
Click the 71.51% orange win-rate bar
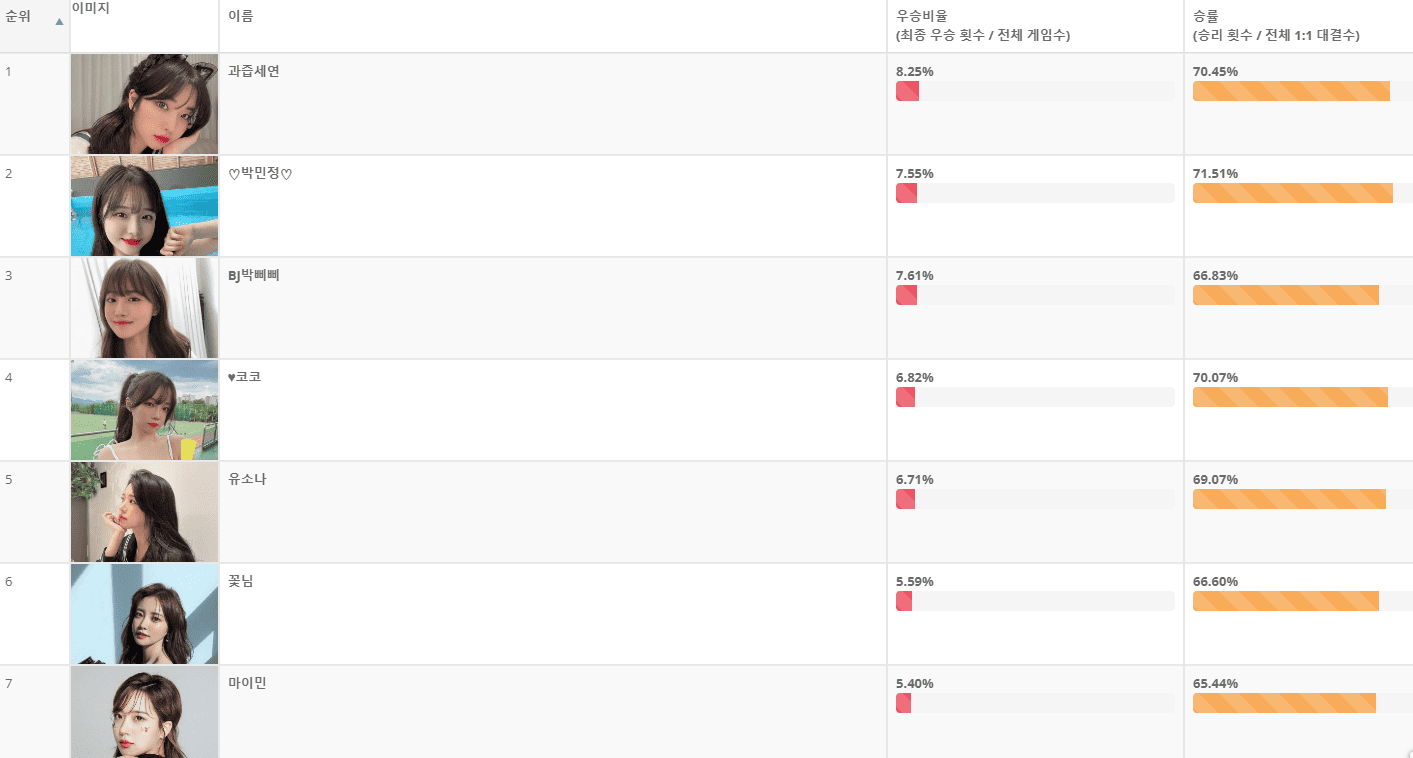(1292, 193)
